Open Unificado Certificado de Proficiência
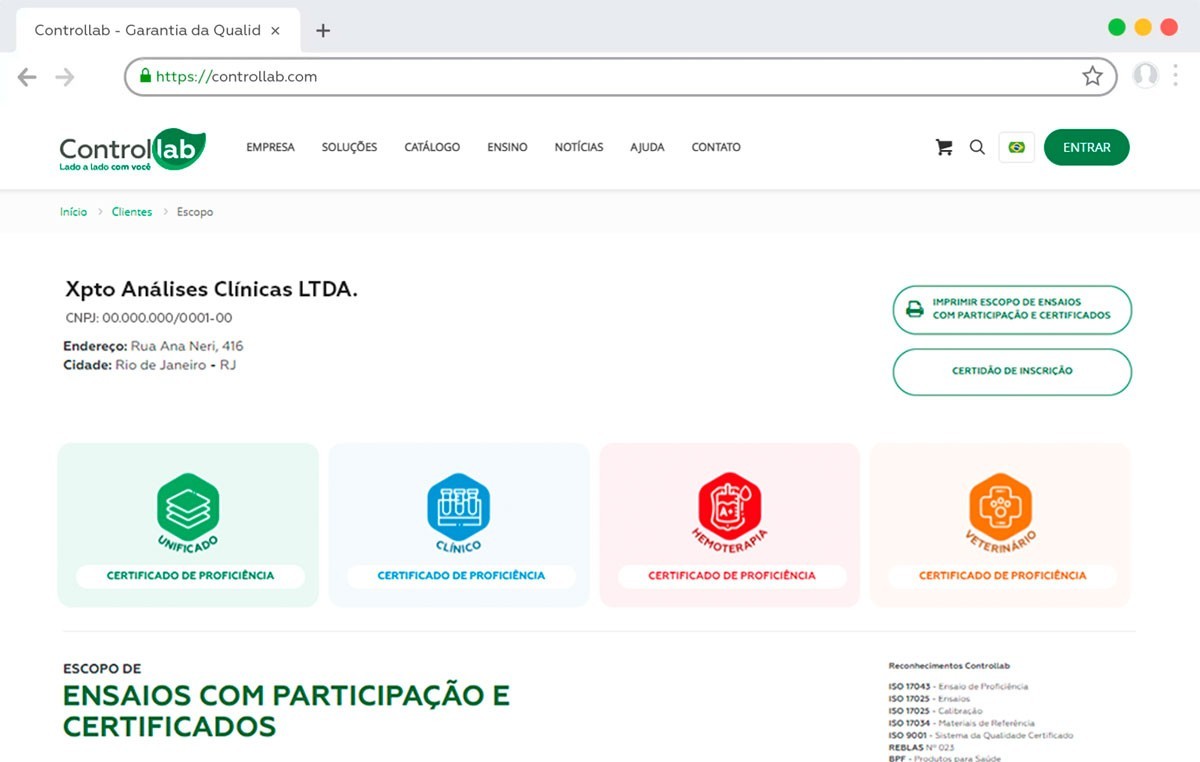This screenshot has height=762, width=1200. [x=190, y=576]
